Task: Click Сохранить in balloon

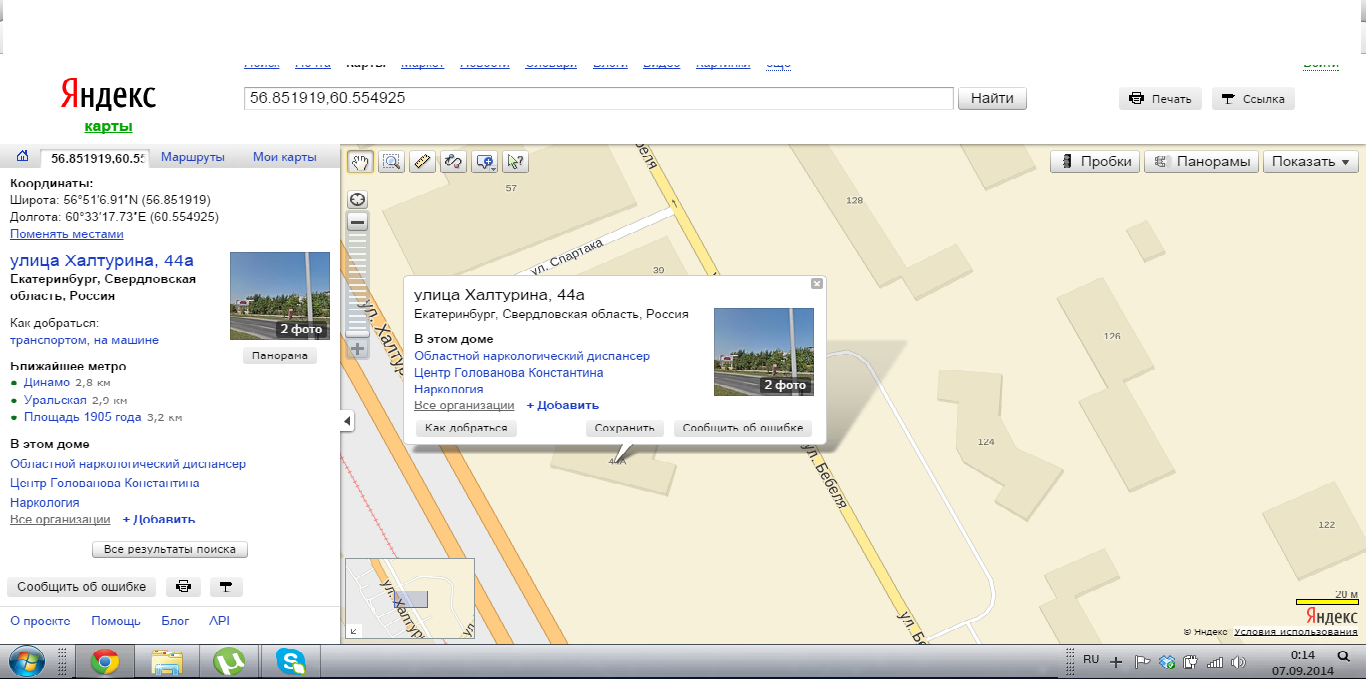Action: (x=624, y=428)
